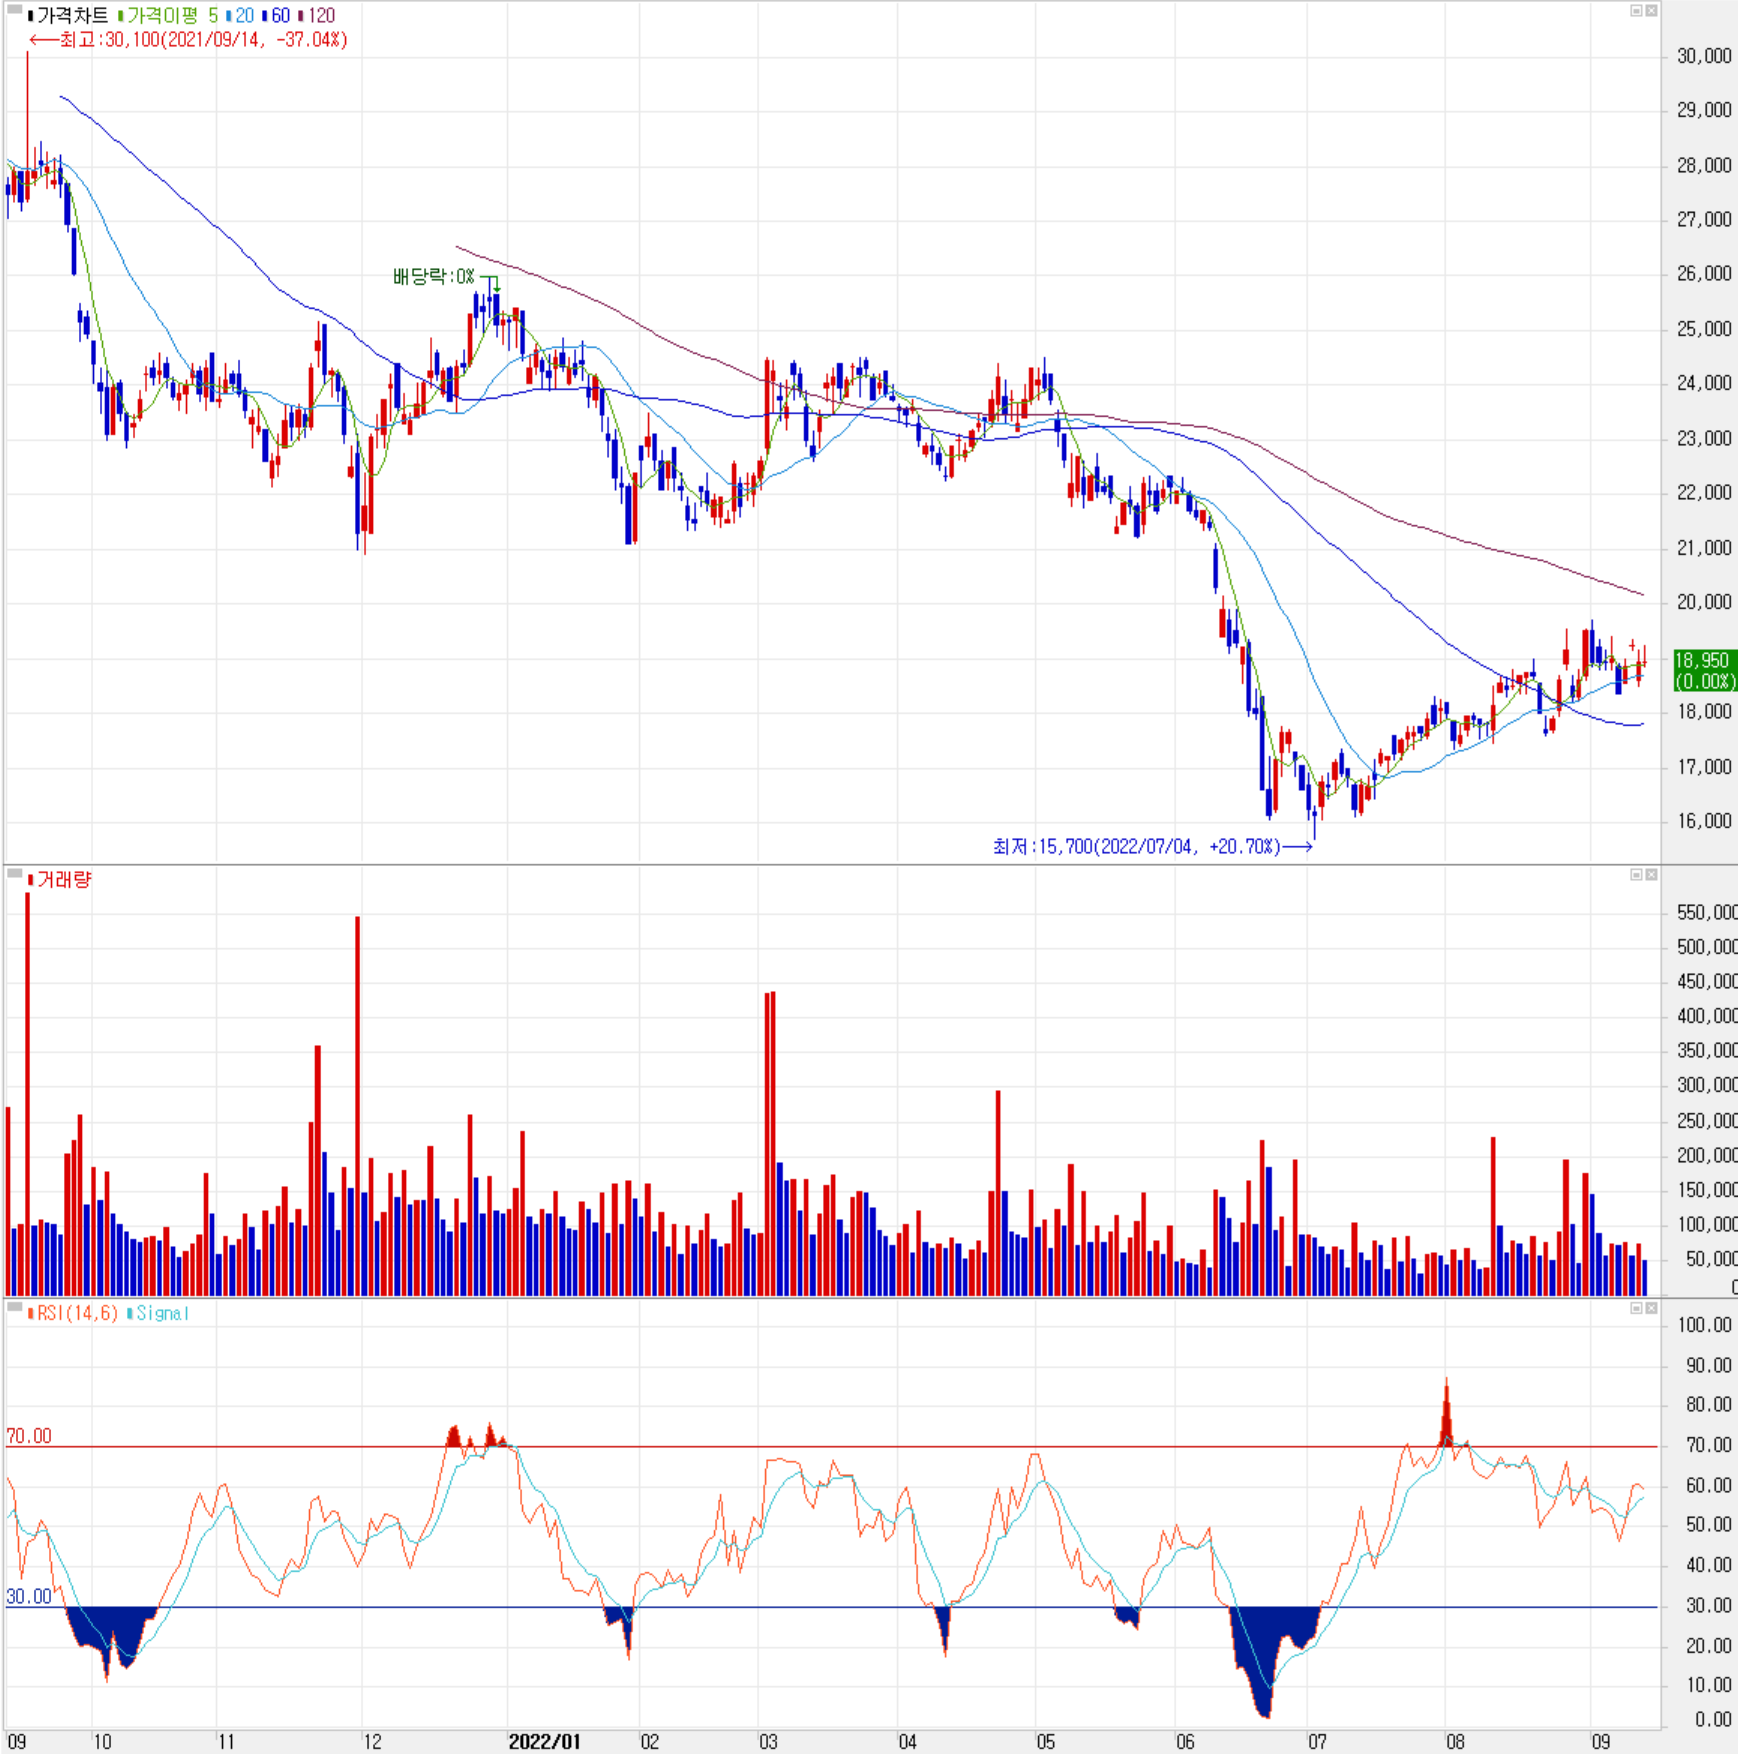
Task: Click the 07 month label on date axis
Action: pyautogui.click(x=1318, y=1742)
